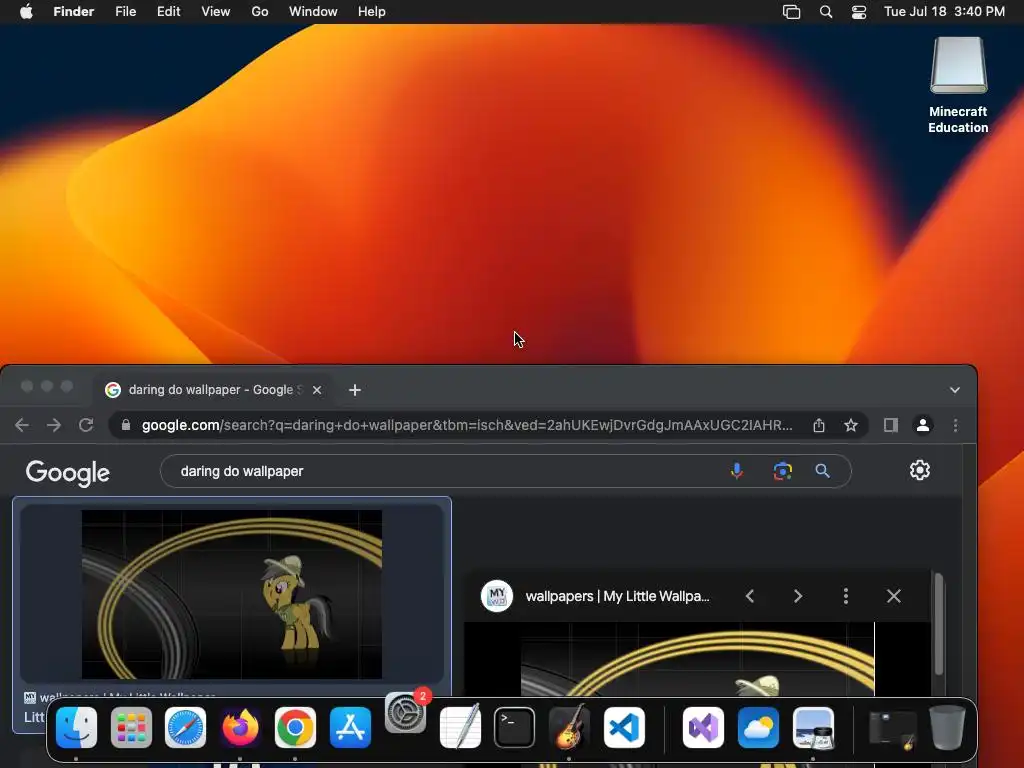The height and width of the screenshot is (768, 1024).
Task: Show previous image in preview panel
Action: click(x=750, y=596)
